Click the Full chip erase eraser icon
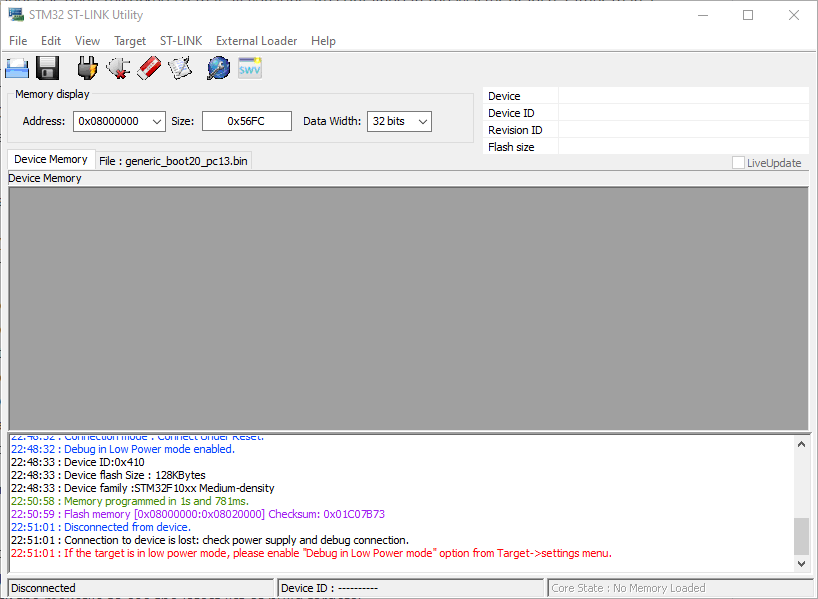This screenshot has width=818, height=599. [x=149, y=68]
